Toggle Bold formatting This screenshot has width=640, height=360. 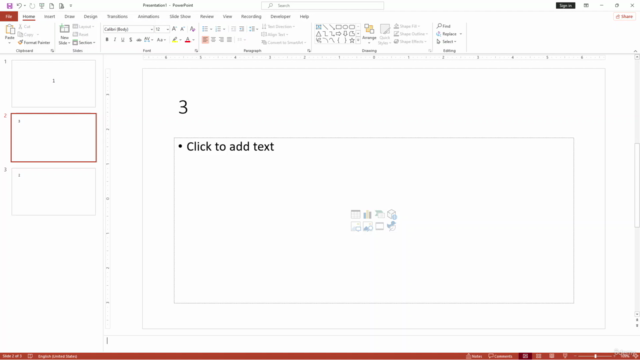pyautogui.click(x=107, y=40)
